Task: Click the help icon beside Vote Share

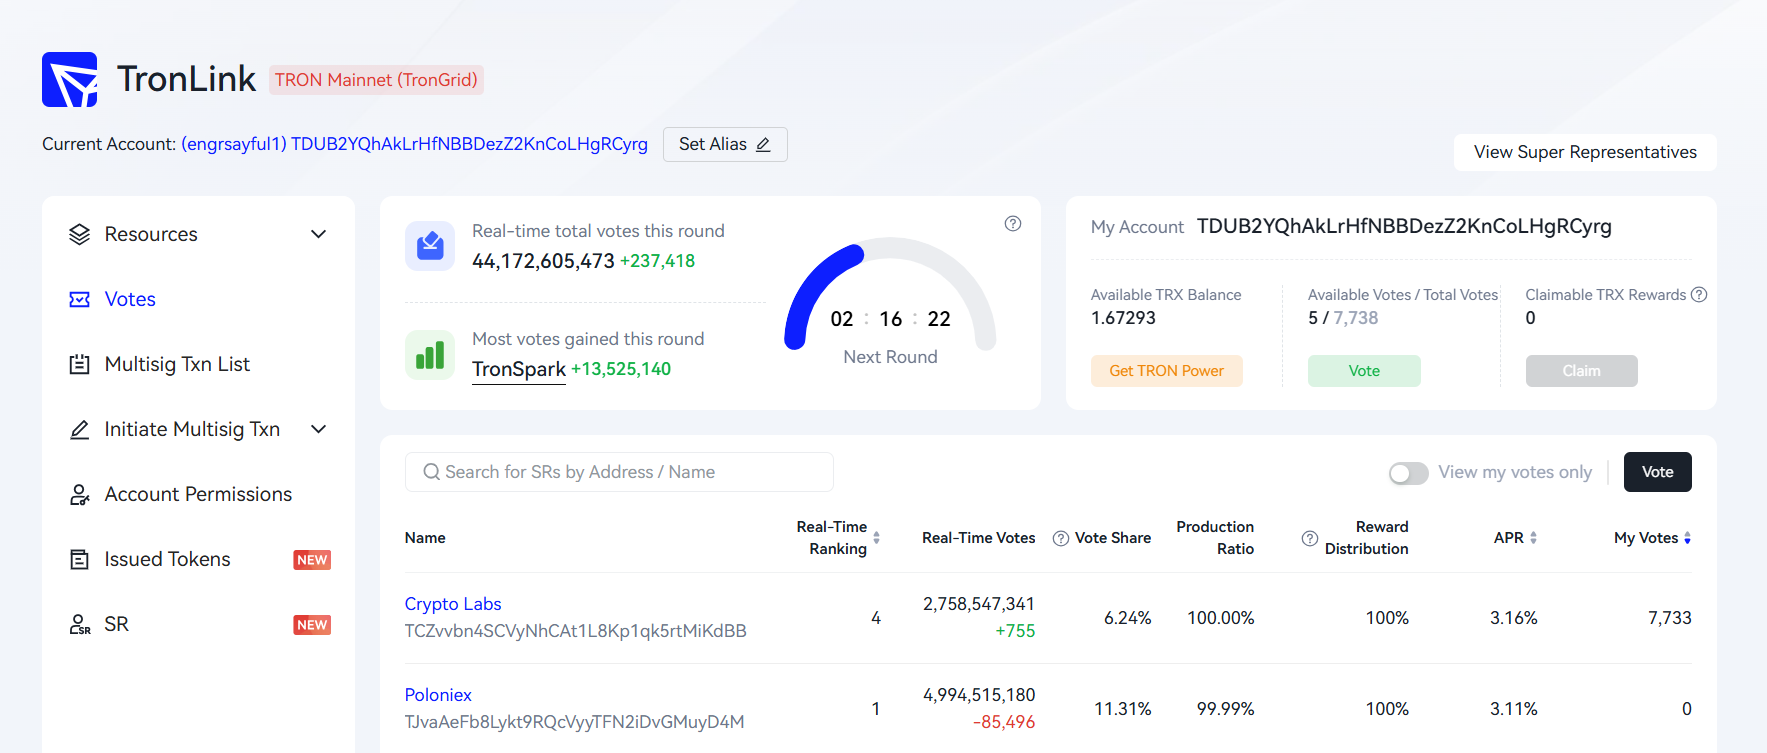Action: [1061, 538]
